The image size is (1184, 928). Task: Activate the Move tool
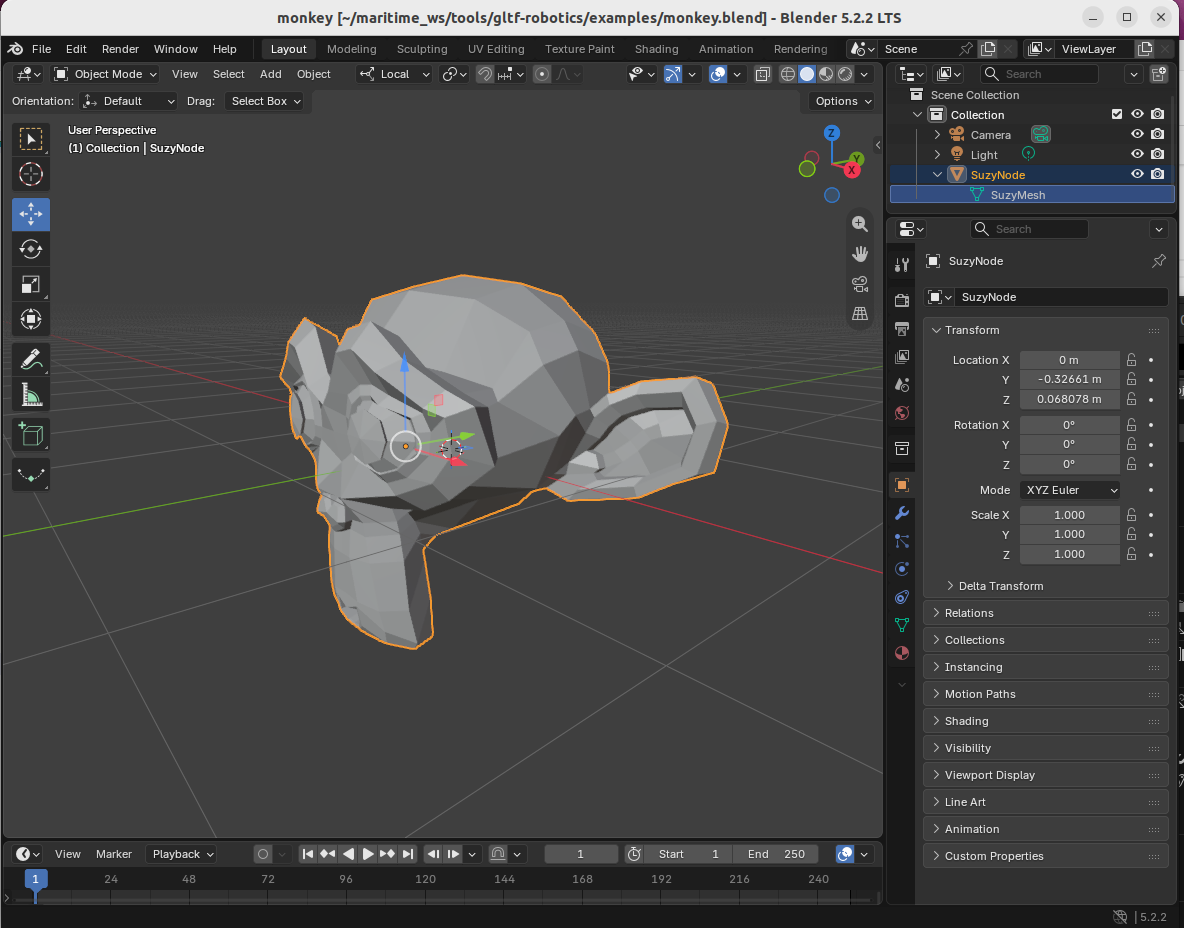click(31, 214)
